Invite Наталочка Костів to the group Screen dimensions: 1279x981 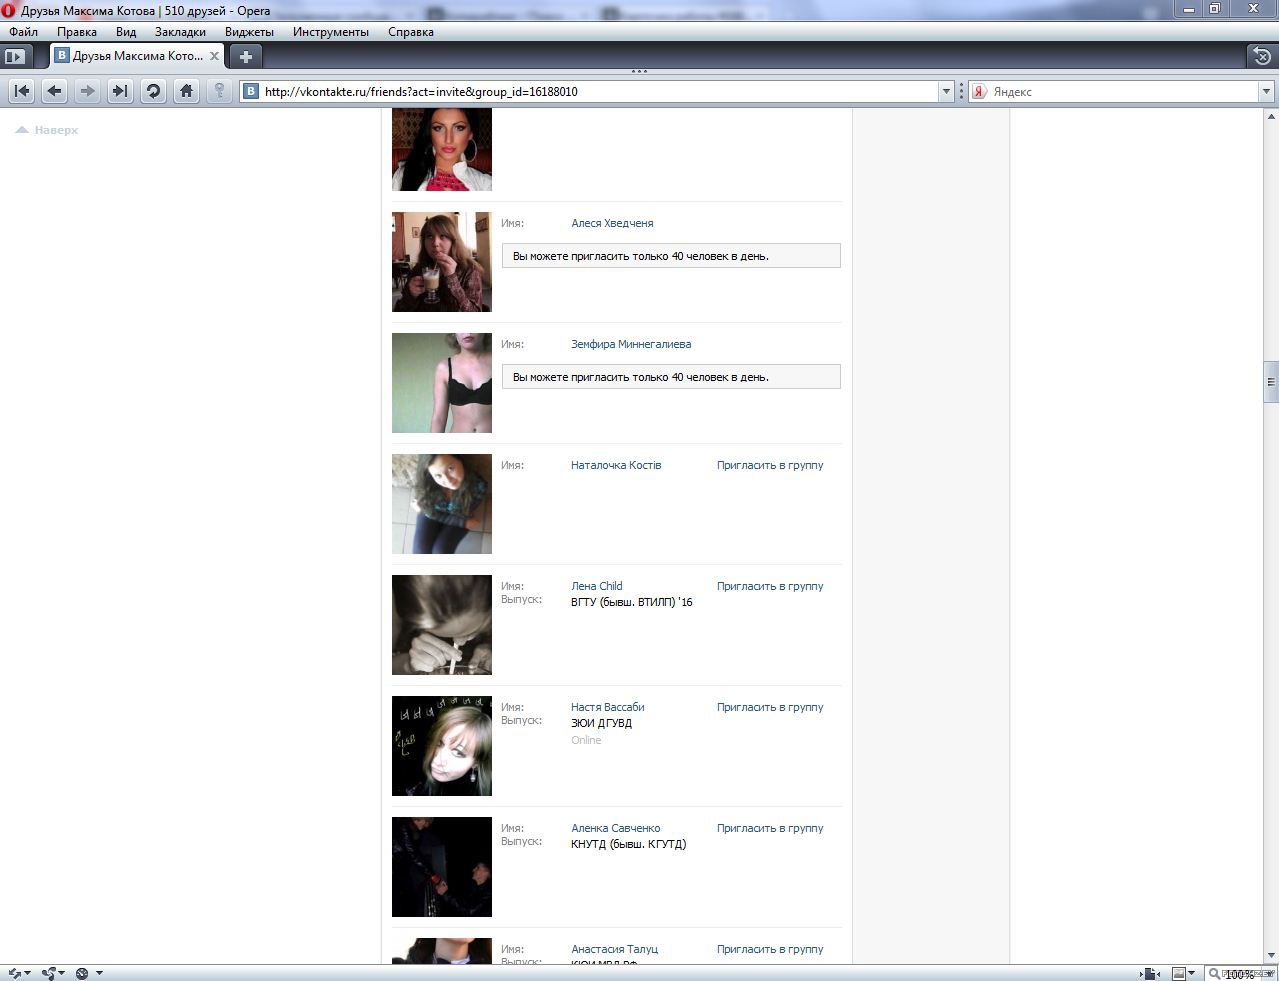[x=770, y=465]
